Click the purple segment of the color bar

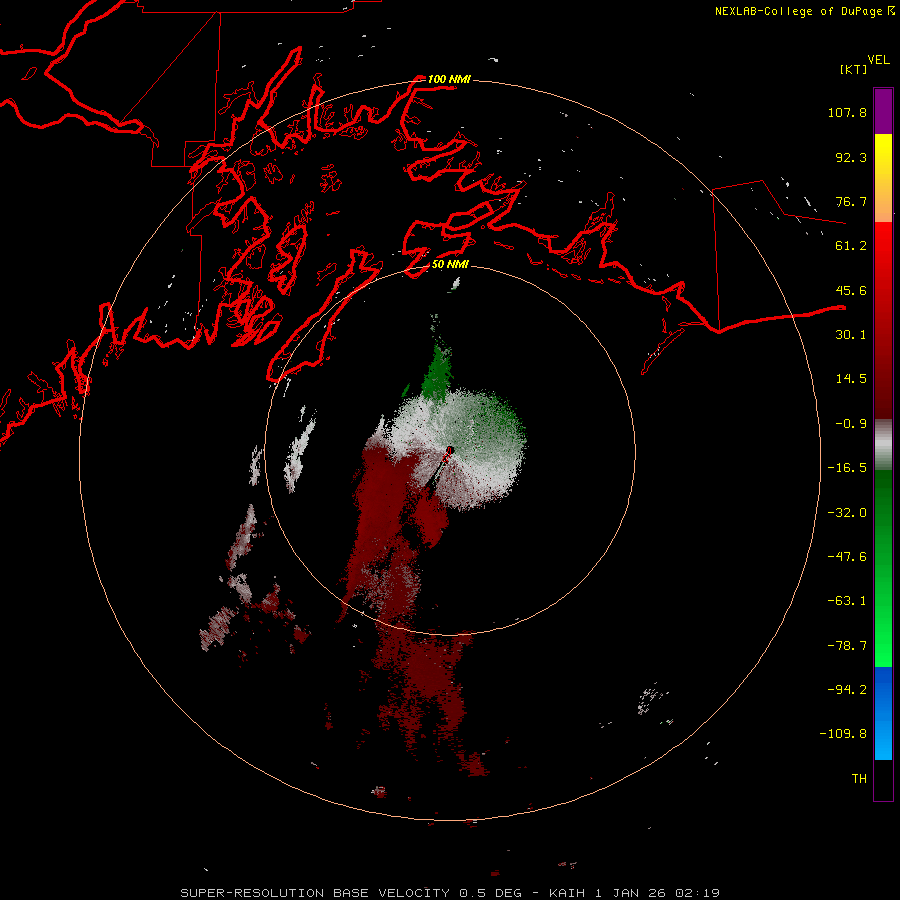883,111
